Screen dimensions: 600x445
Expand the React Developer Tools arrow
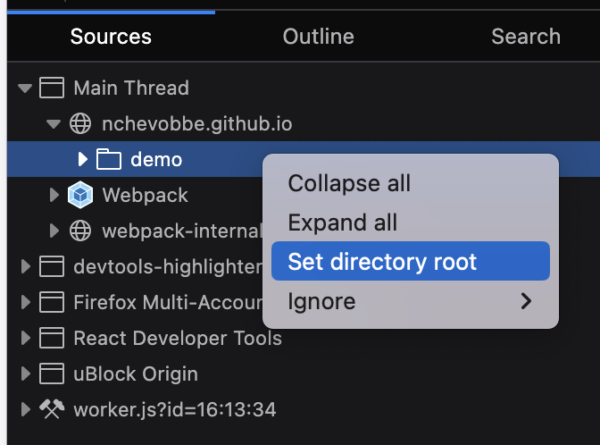click(25, 338)
